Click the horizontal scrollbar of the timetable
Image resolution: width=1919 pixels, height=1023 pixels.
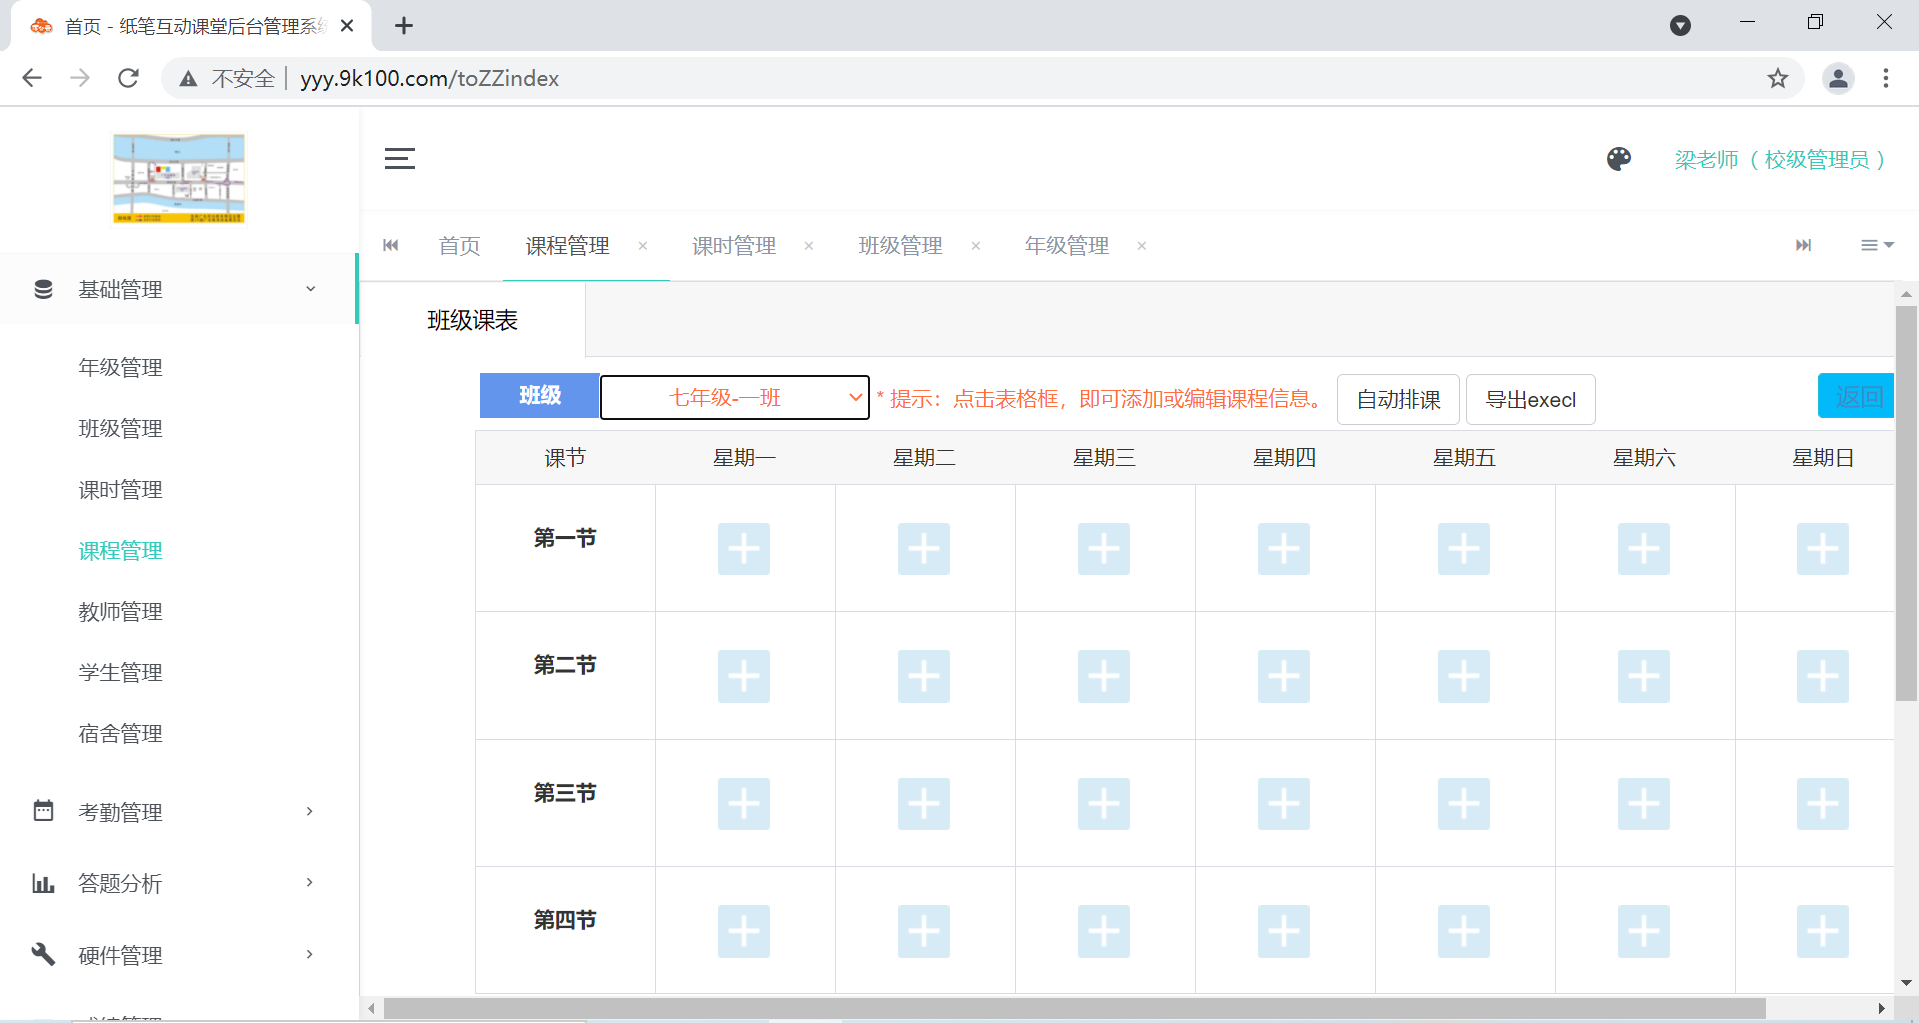coord(1074,1008)
